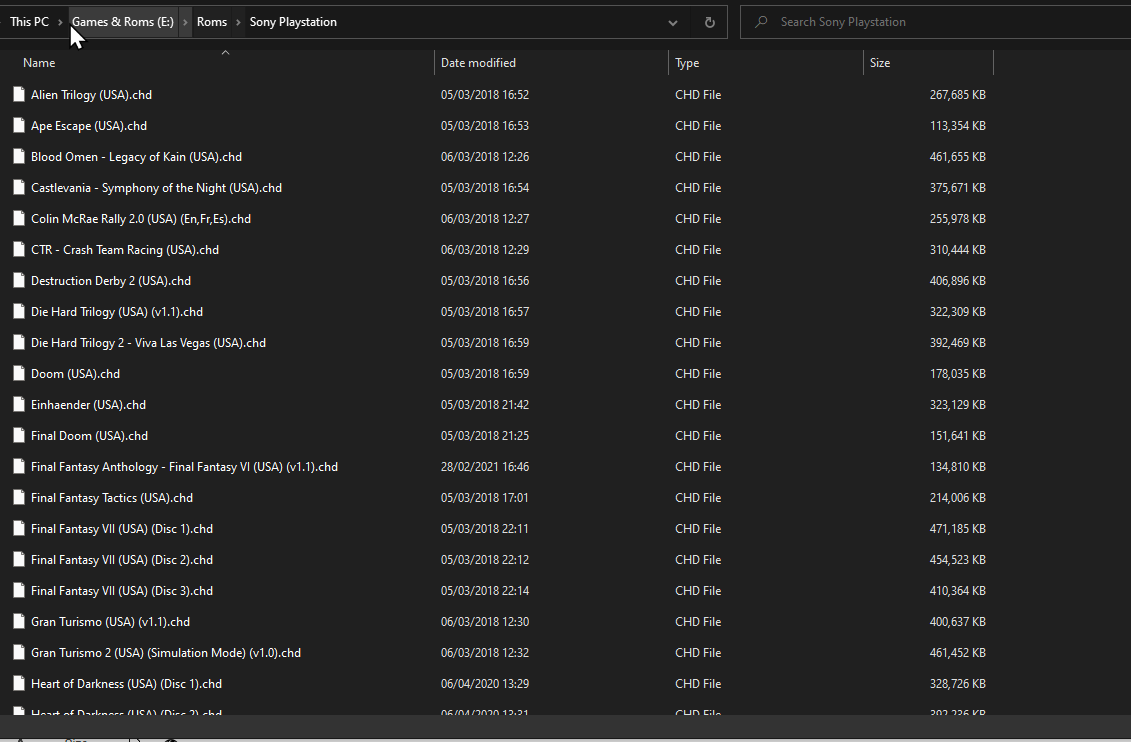Click the file icon for Castlevania - Symphony of the Night

[x=19, y=187]
